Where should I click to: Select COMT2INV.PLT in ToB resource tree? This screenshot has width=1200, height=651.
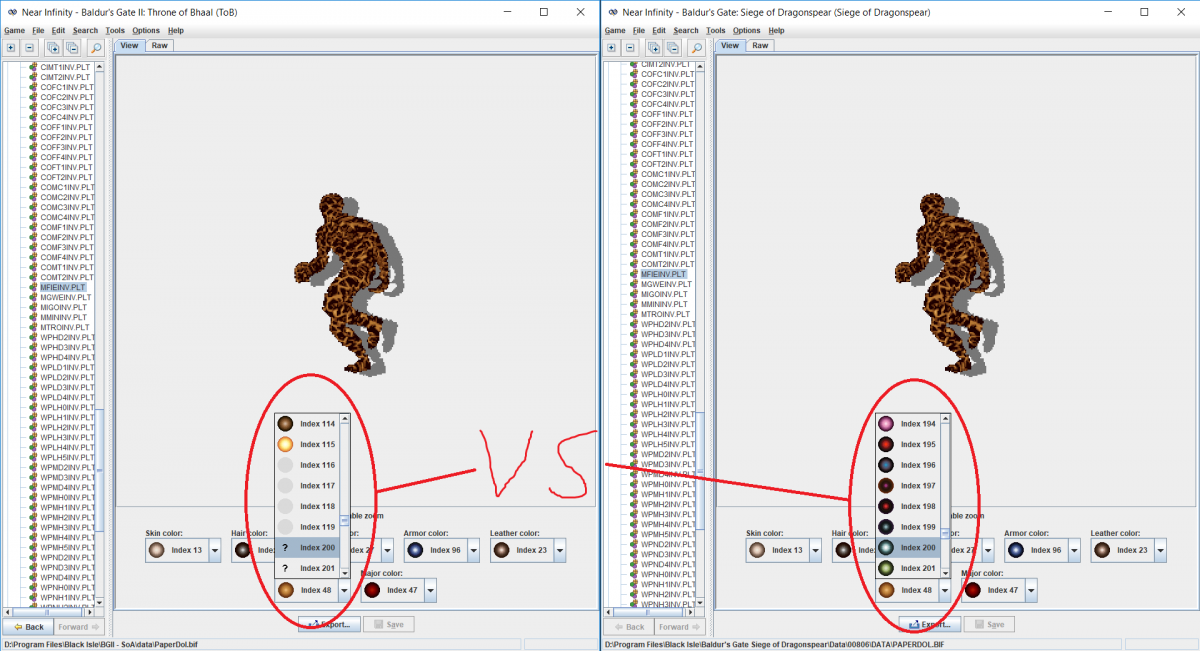(x=67, y=277)
